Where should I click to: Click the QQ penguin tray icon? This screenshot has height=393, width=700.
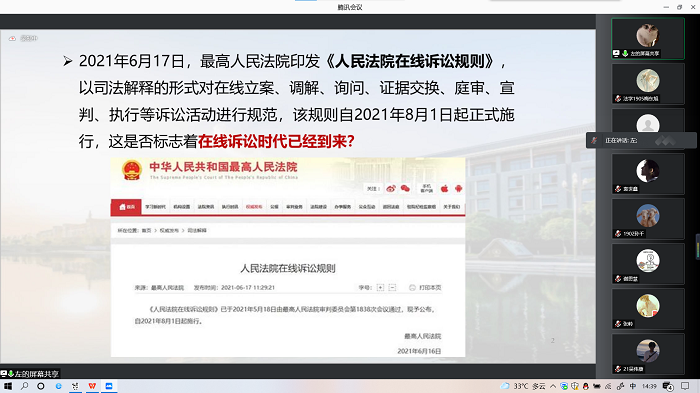pyautogui.click(x=585, y=386)
